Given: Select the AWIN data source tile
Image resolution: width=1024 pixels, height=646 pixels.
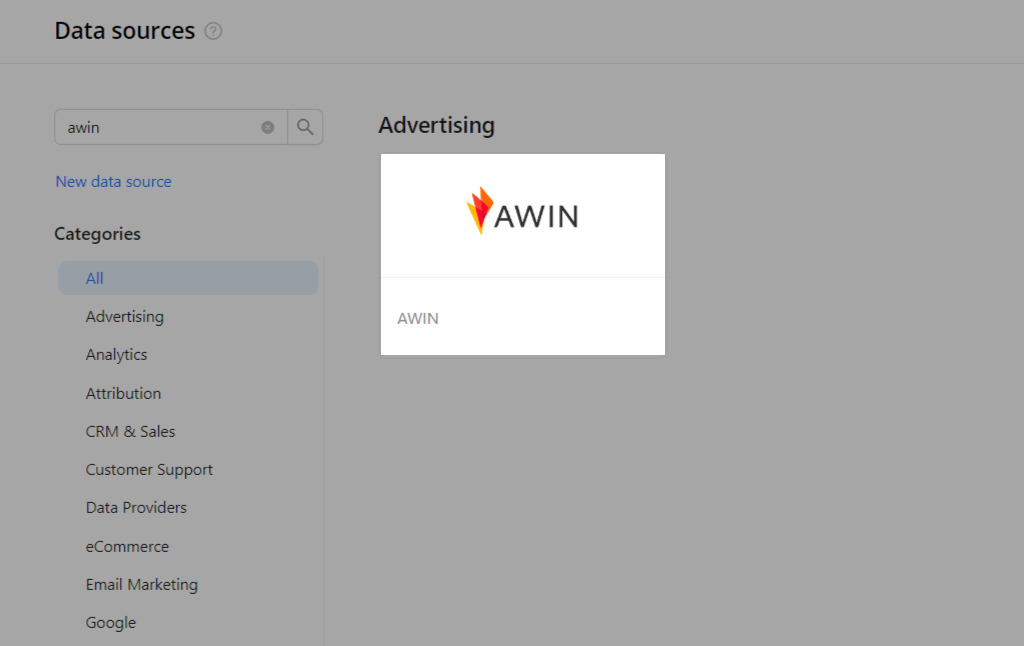Looking at the screenshot, I should tap(522, 254).
